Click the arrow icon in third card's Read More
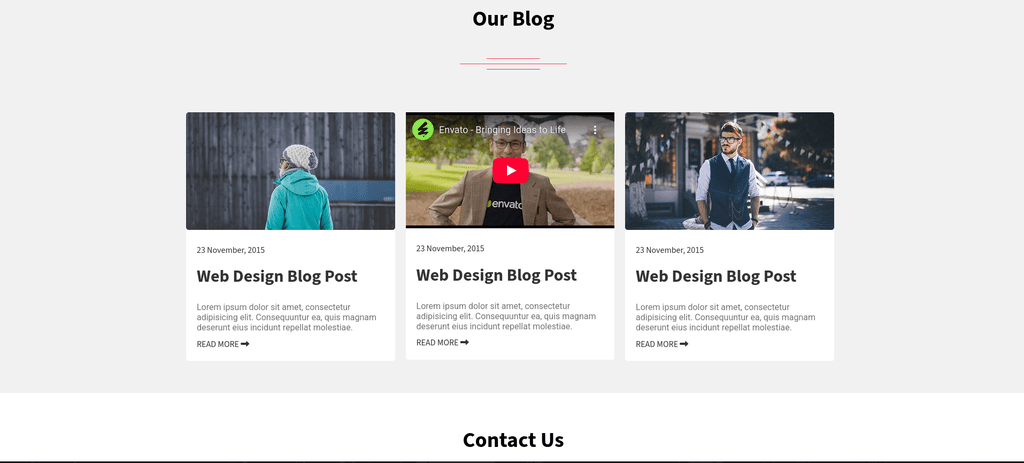 (x=684, y=344)
